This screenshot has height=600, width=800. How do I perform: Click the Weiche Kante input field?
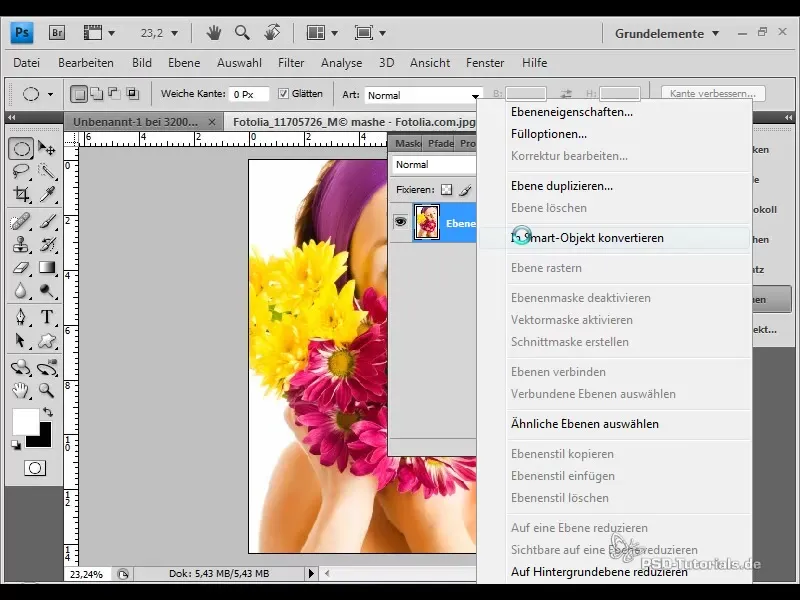pos(249,94)
